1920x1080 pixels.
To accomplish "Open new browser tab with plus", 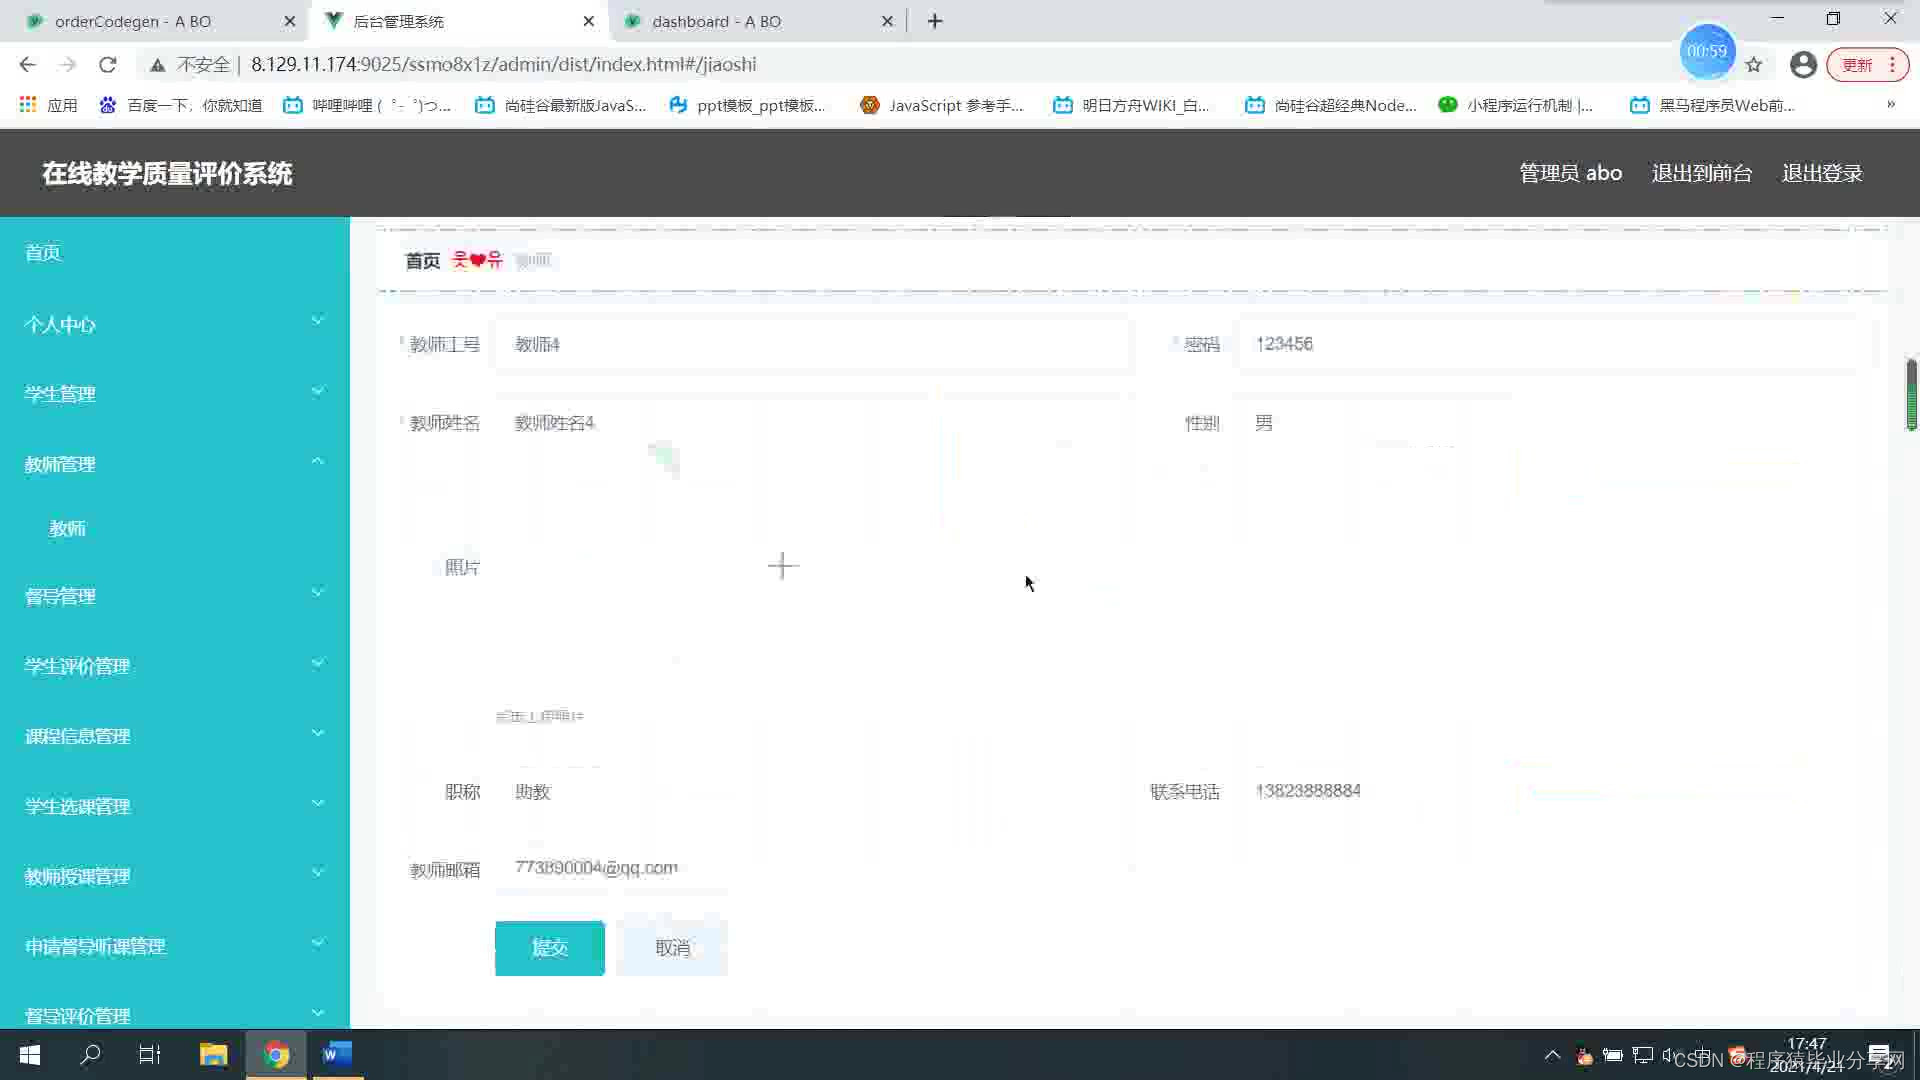I will (x=935, y=21).
